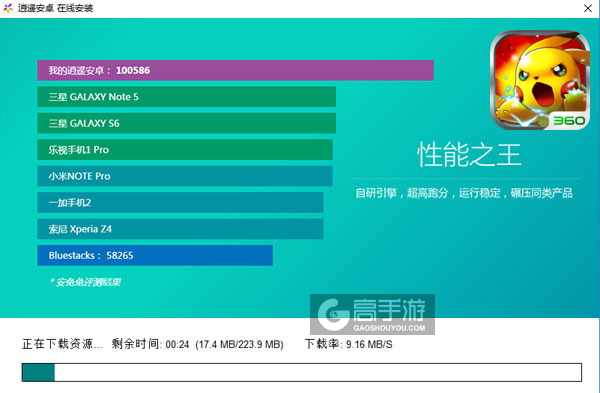Select the 小米NOTE Pro bar

click(x=185, y=176)
